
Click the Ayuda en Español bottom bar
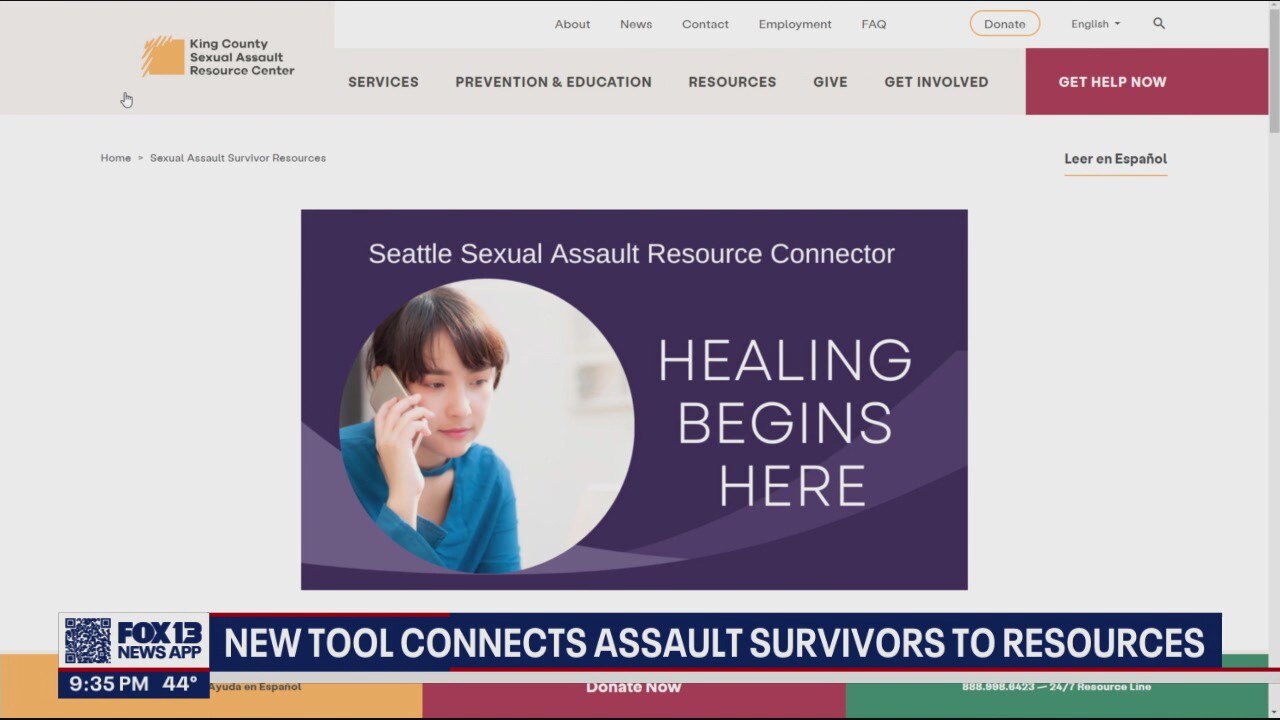(254, 687)
